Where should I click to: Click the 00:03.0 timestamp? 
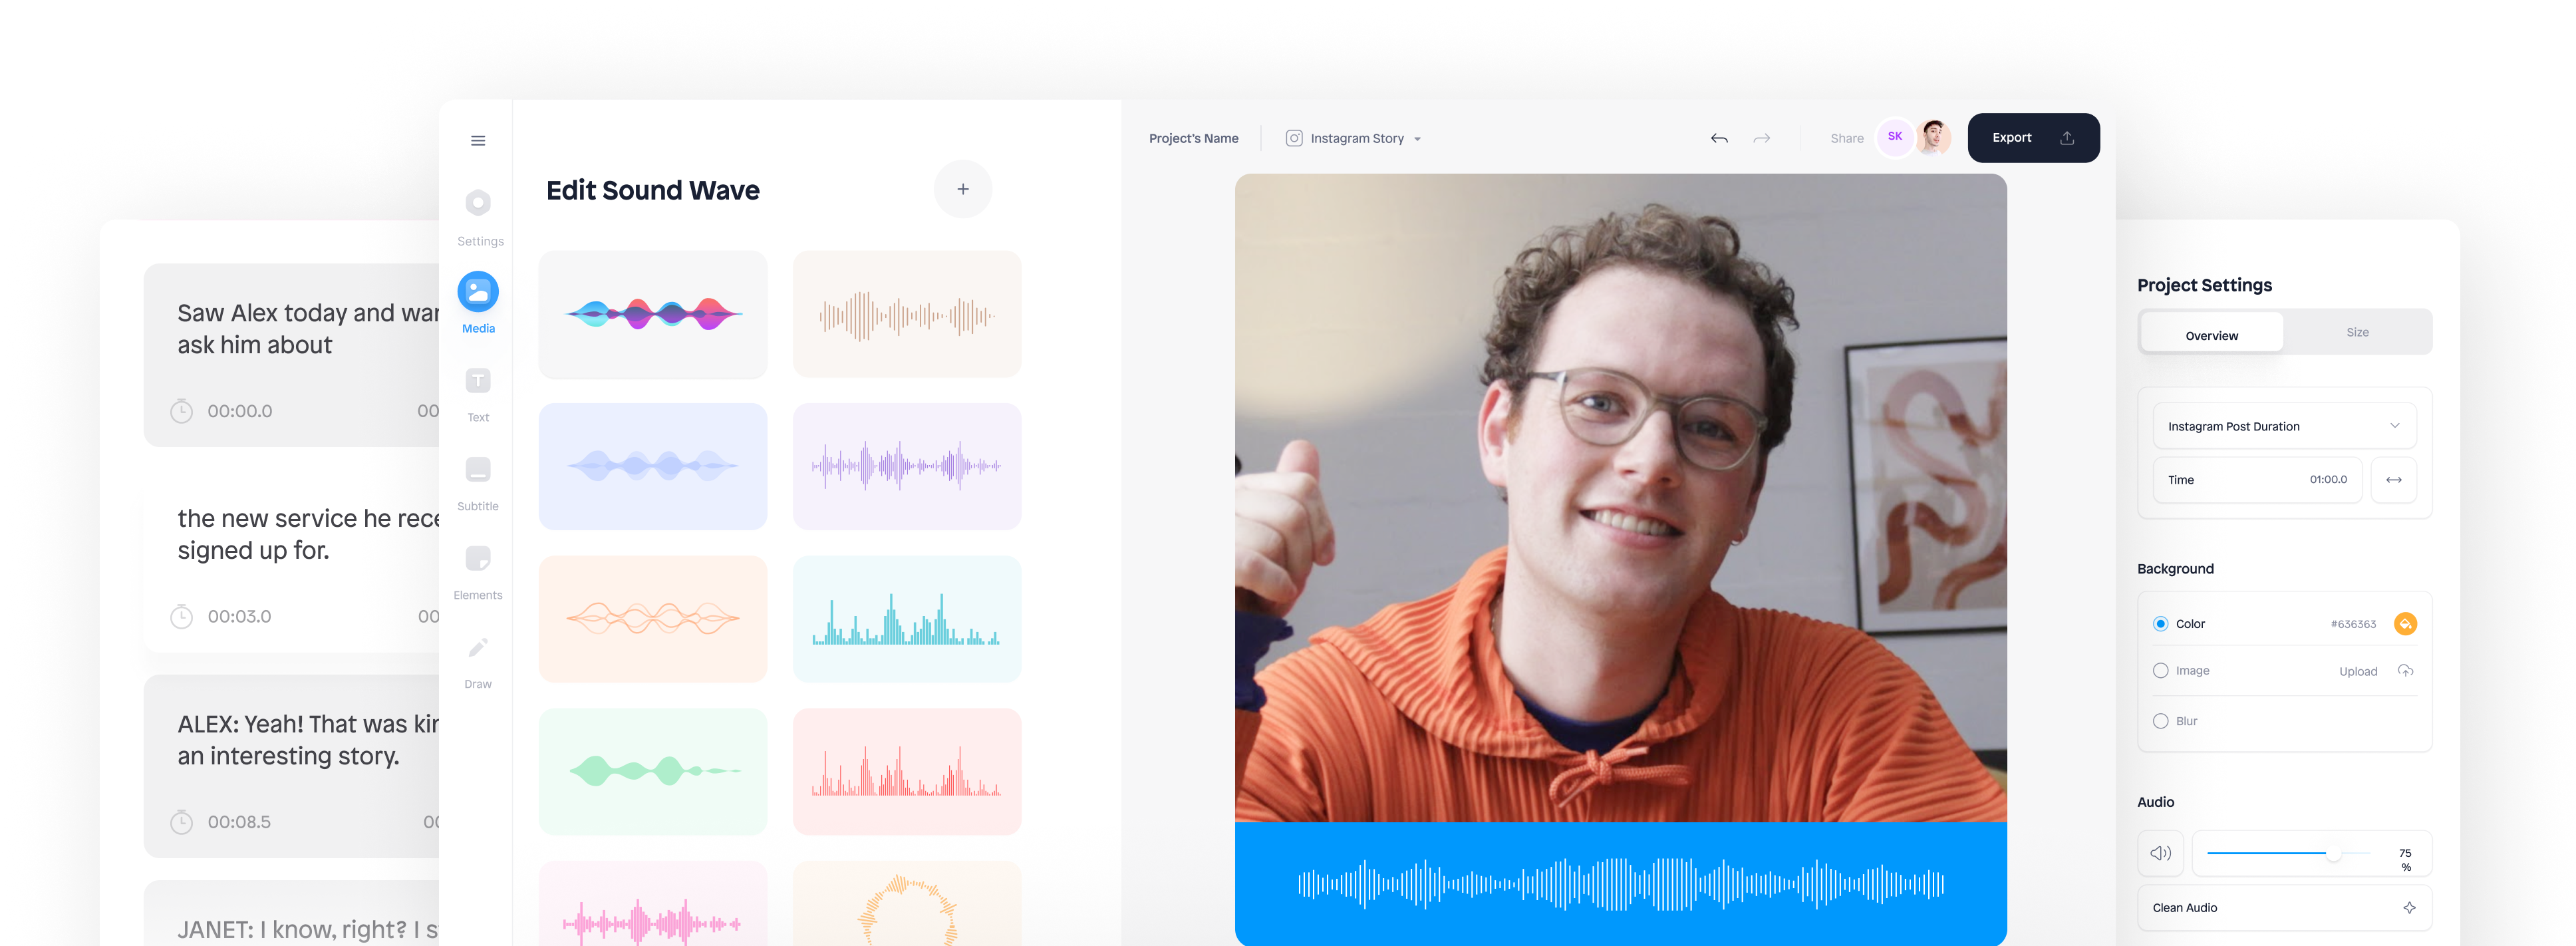click(240, 616)
